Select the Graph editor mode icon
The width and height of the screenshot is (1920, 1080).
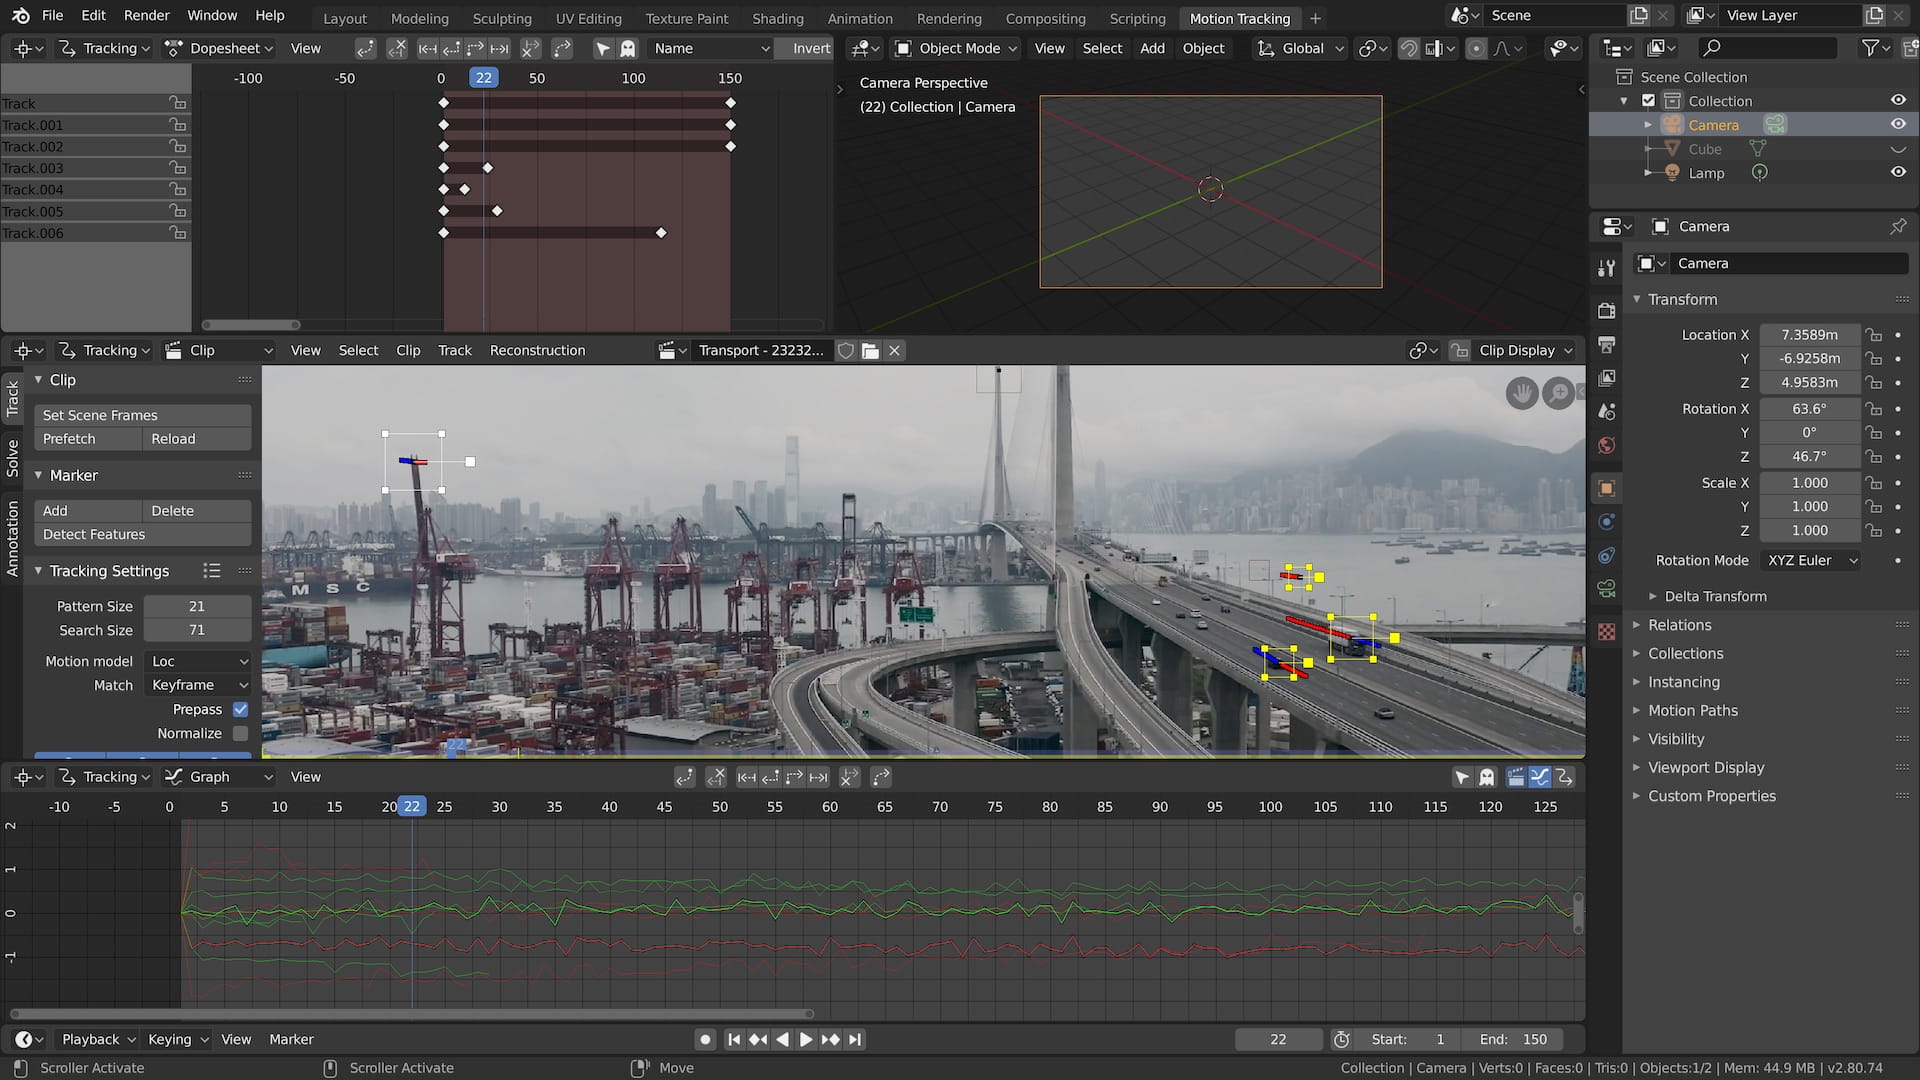[174, 777]
